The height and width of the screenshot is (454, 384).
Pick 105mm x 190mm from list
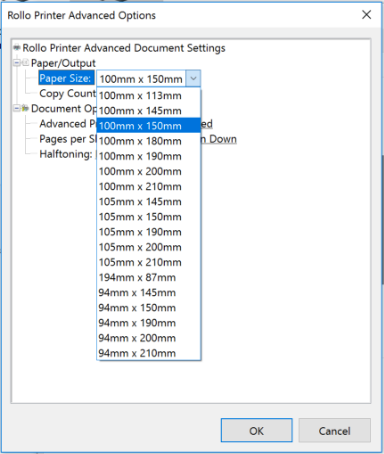149,232
